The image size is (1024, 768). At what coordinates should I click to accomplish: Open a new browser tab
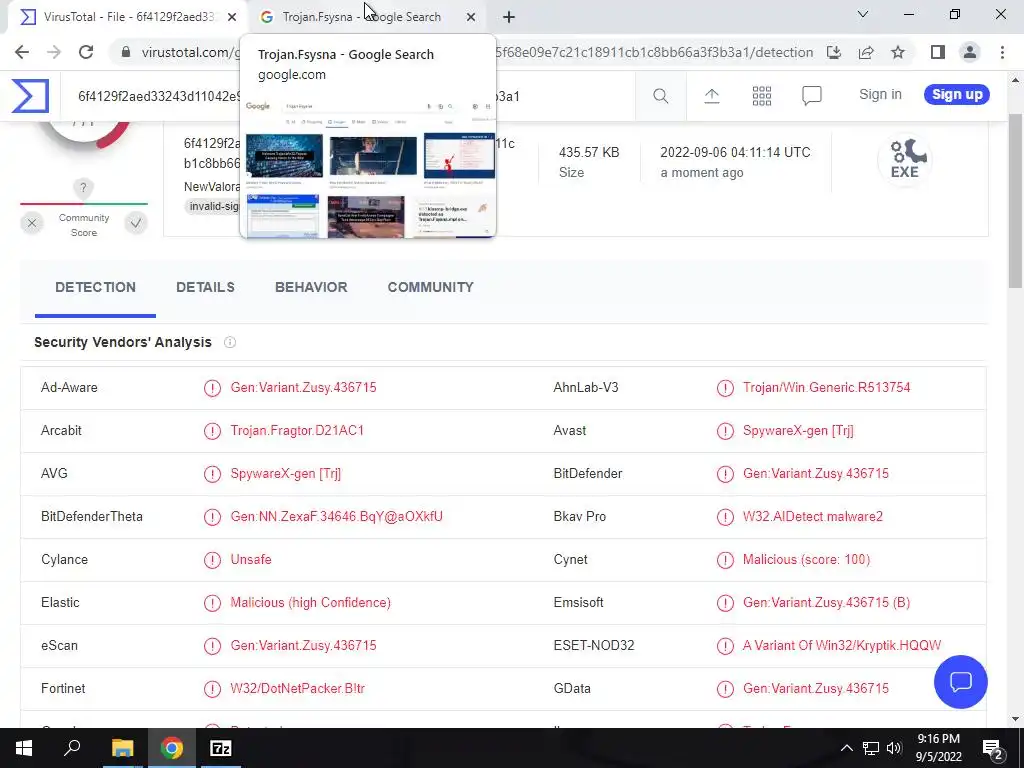coord(509,17)
